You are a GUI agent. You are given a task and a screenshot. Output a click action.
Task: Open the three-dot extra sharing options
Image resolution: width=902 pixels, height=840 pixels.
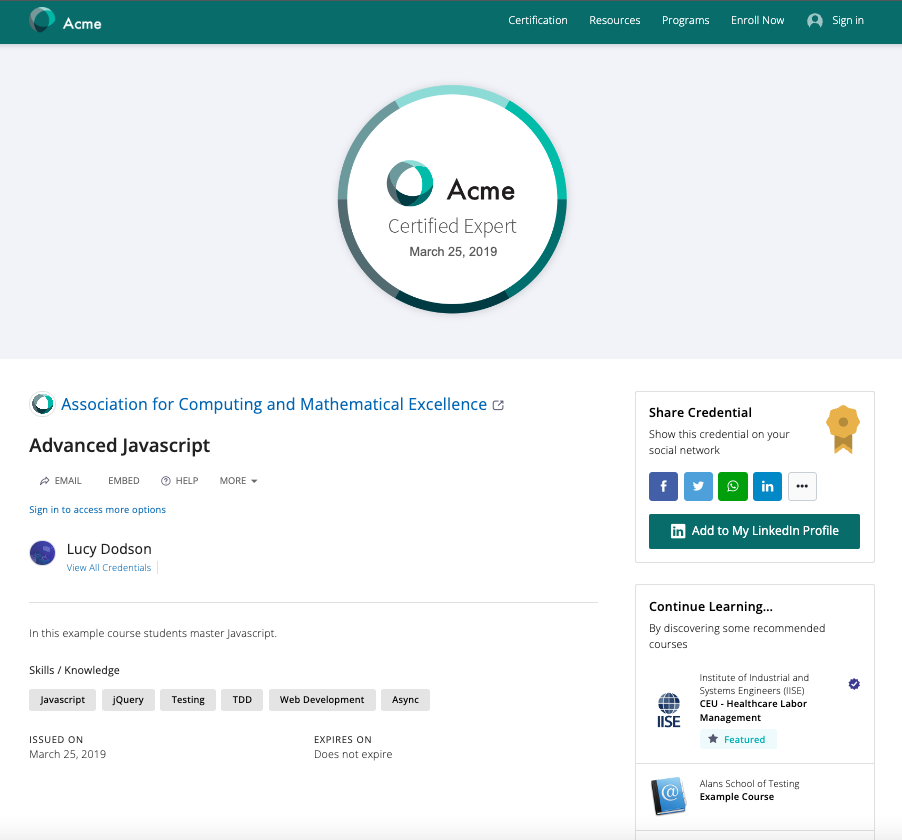coord(802,486)
